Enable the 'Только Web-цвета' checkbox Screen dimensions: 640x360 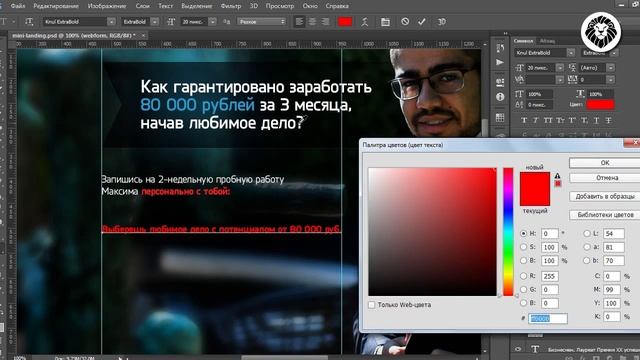(x=371, y=305)
